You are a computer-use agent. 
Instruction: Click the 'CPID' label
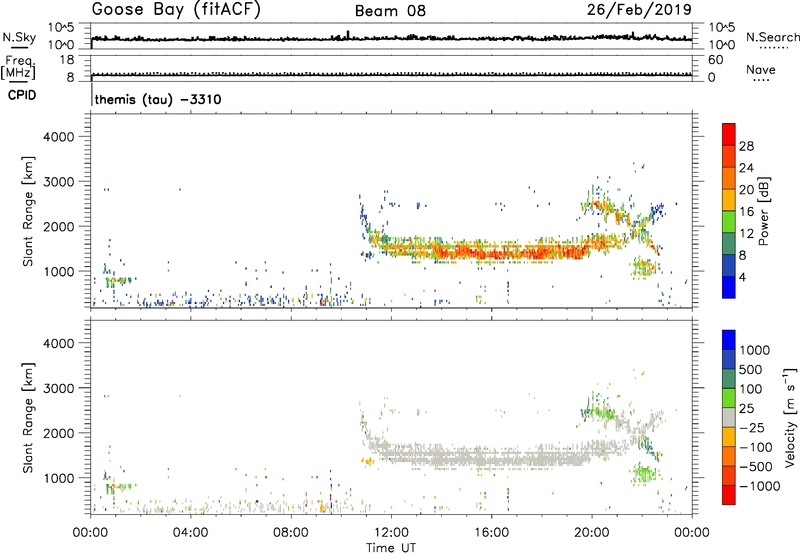click(22, 95)
